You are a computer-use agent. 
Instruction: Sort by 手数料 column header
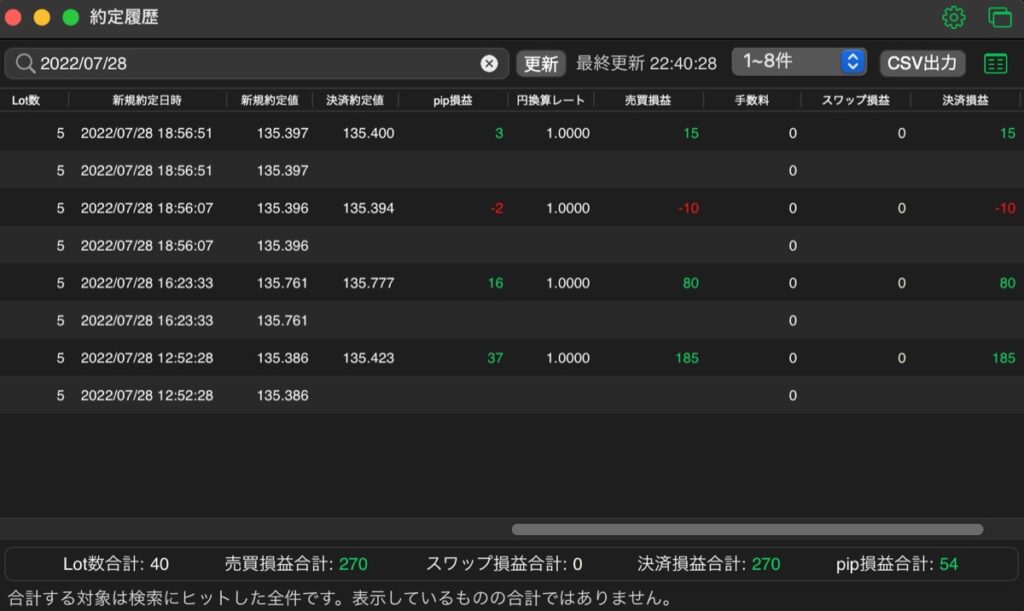751,100
